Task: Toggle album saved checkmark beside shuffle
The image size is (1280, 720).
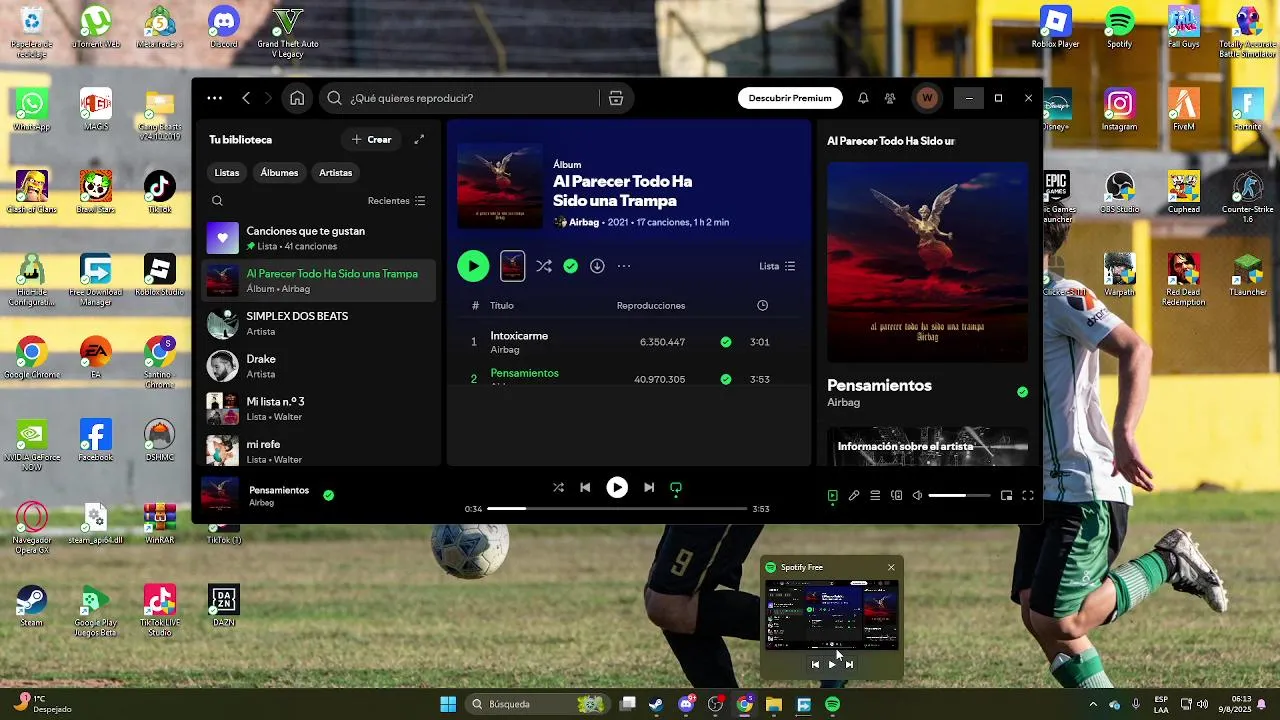Action: 570,266
